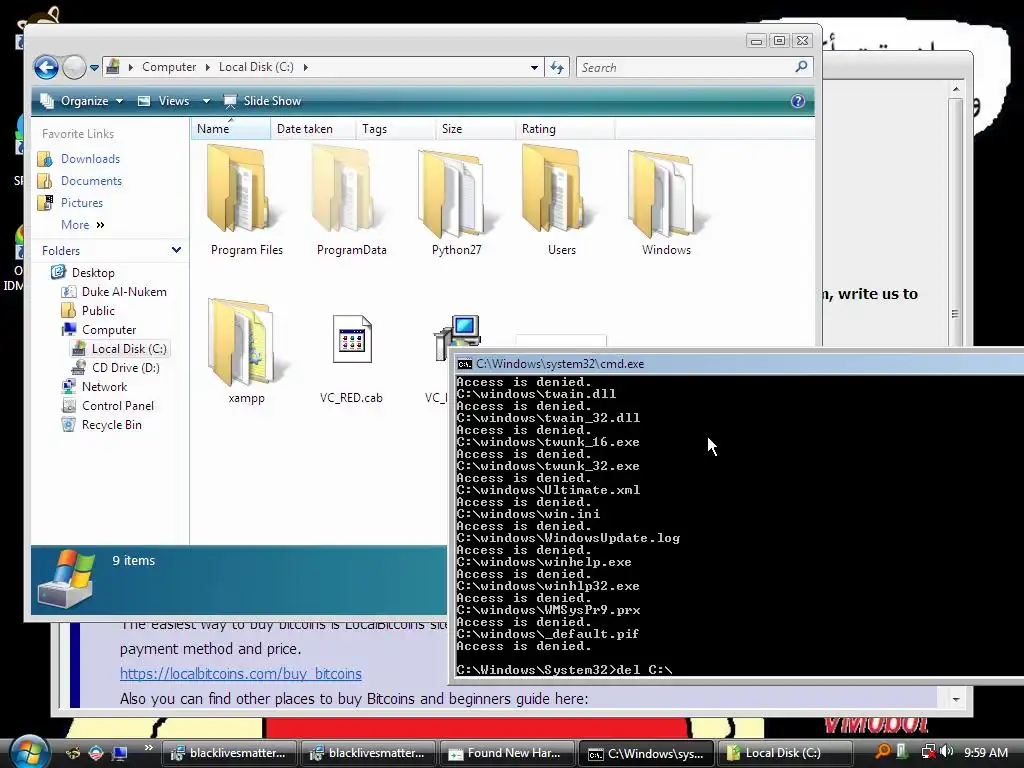The image size is (1024, 768).
Task: Start the Slide Show
Action: (263, 101)
